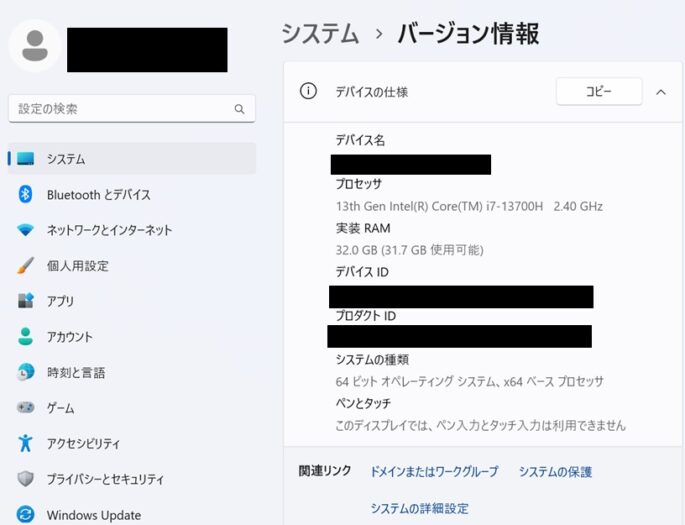Go to ネットワークとインターネット settings
685x525 pixels.
[132, 230]
